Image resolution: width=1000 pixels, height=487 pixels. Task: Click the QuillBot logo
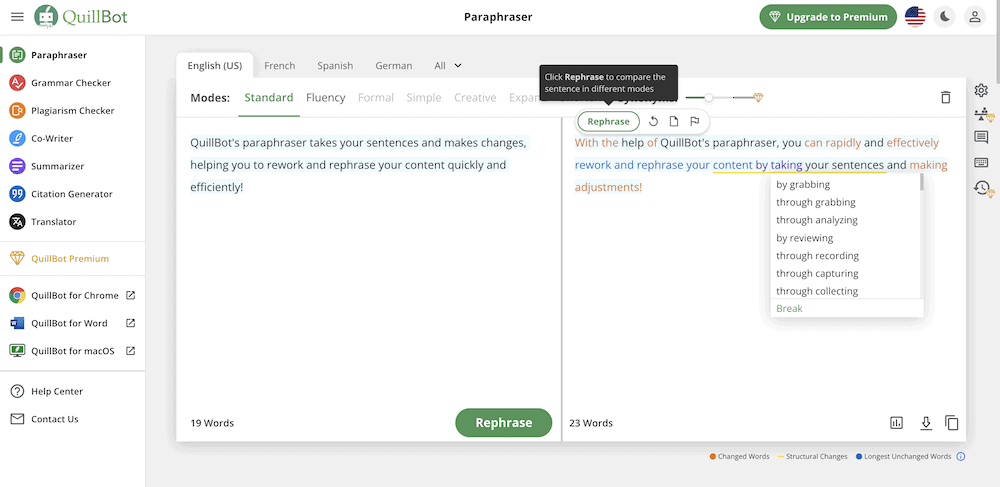click(x=80, y=17)
